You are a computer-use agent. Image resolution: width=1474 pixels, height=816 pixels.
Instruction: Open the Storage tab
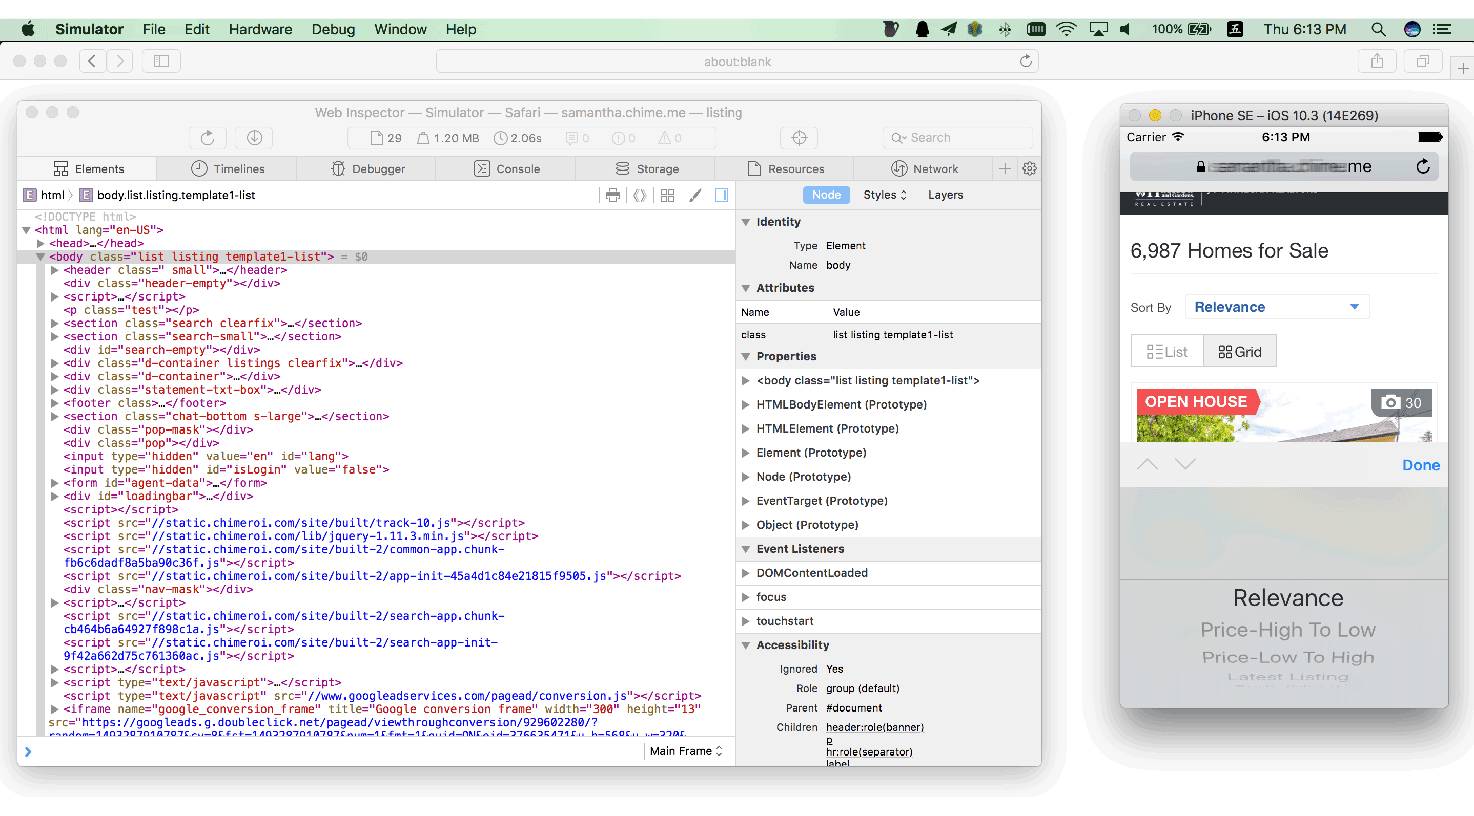pos(647,169)
